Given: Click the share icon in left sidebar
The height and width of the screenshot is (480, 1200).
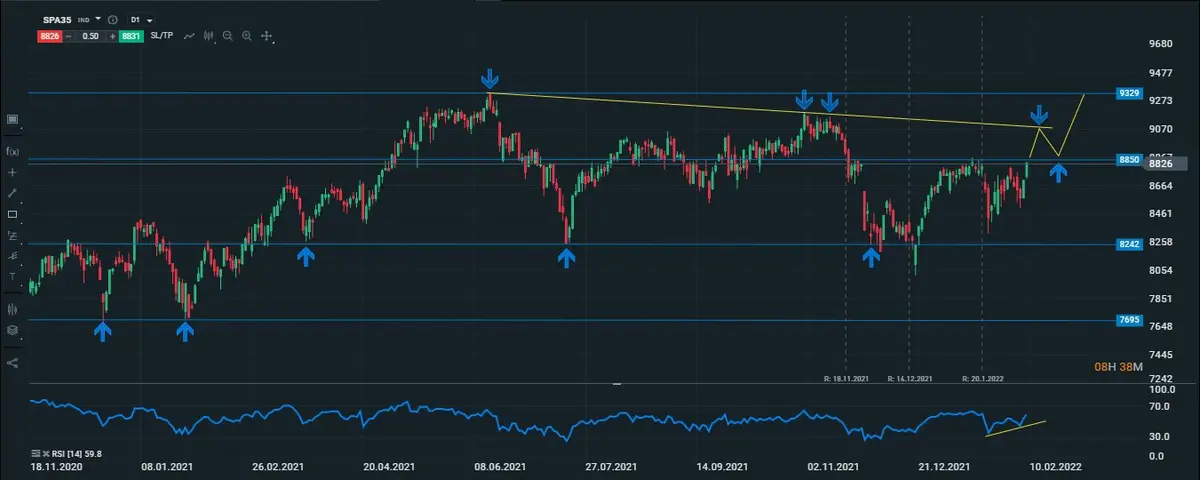Looking at the screenshot, I should click(x=13, y=363).
